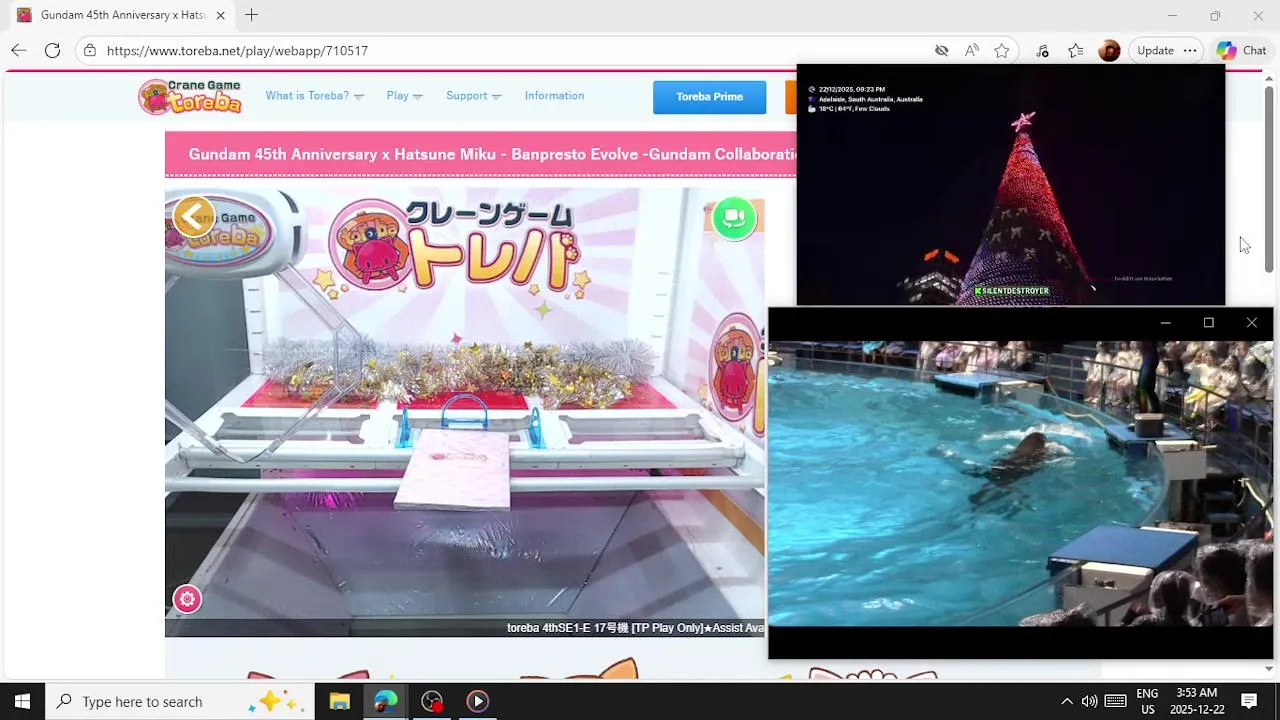This screenshot has height=720, width=1280.
Task: Switch to Edge in the taskbar
Action: click(386, 701)
